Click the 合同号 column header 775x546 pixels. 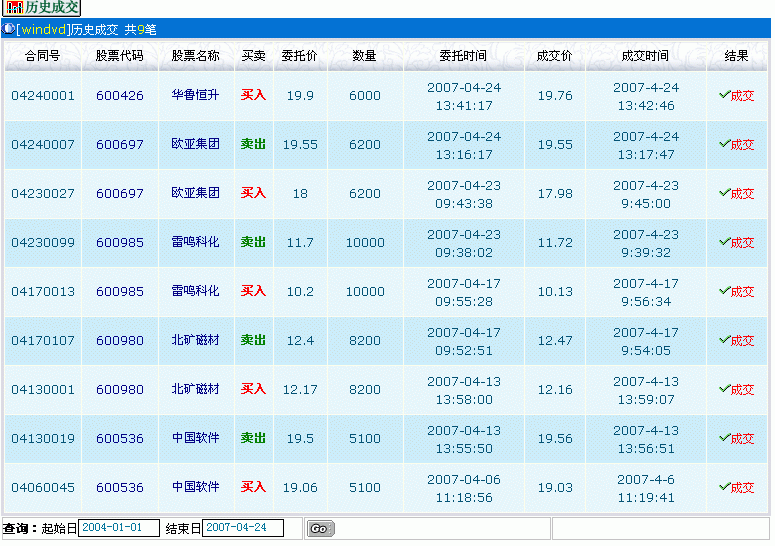click(x=43, y=56)
